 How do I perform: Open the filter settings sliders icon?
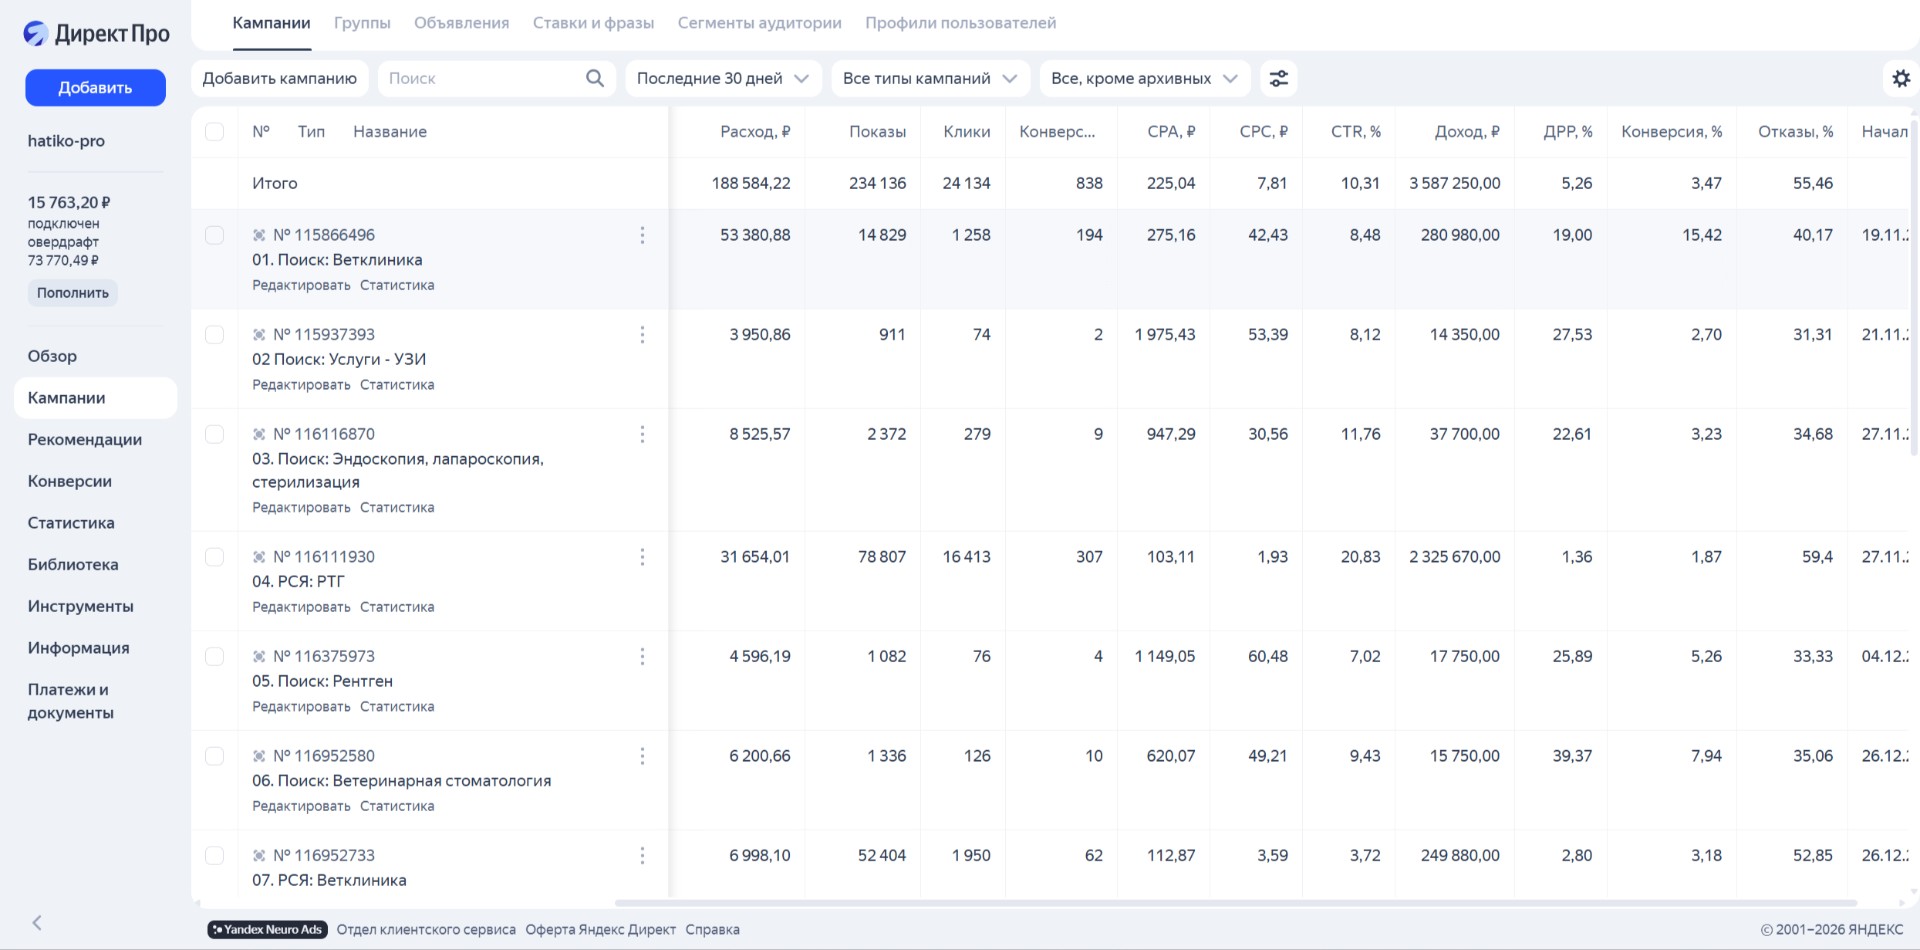point(1278,78)
